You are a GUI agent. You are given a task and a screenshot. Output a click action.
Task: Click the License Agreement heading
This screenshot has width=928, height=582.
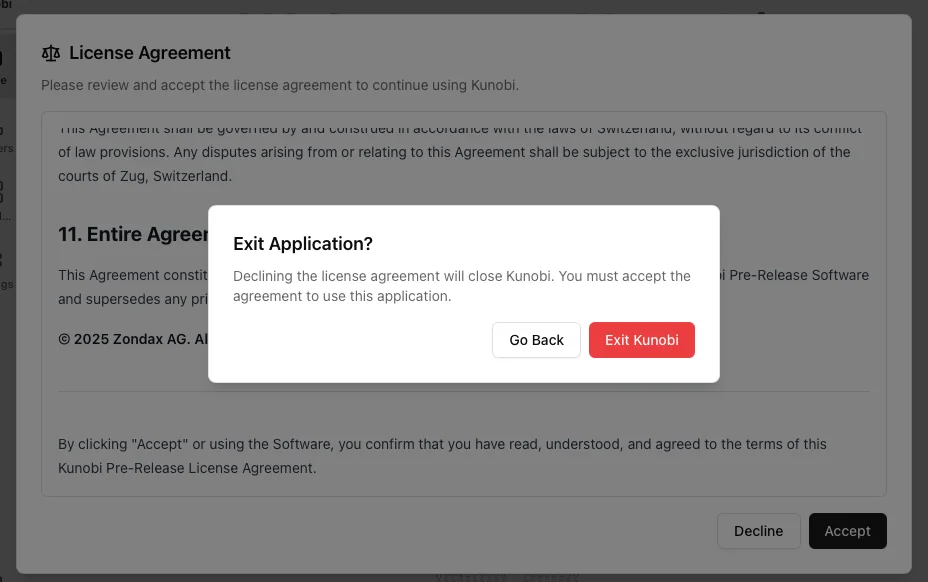pos(148,52)
